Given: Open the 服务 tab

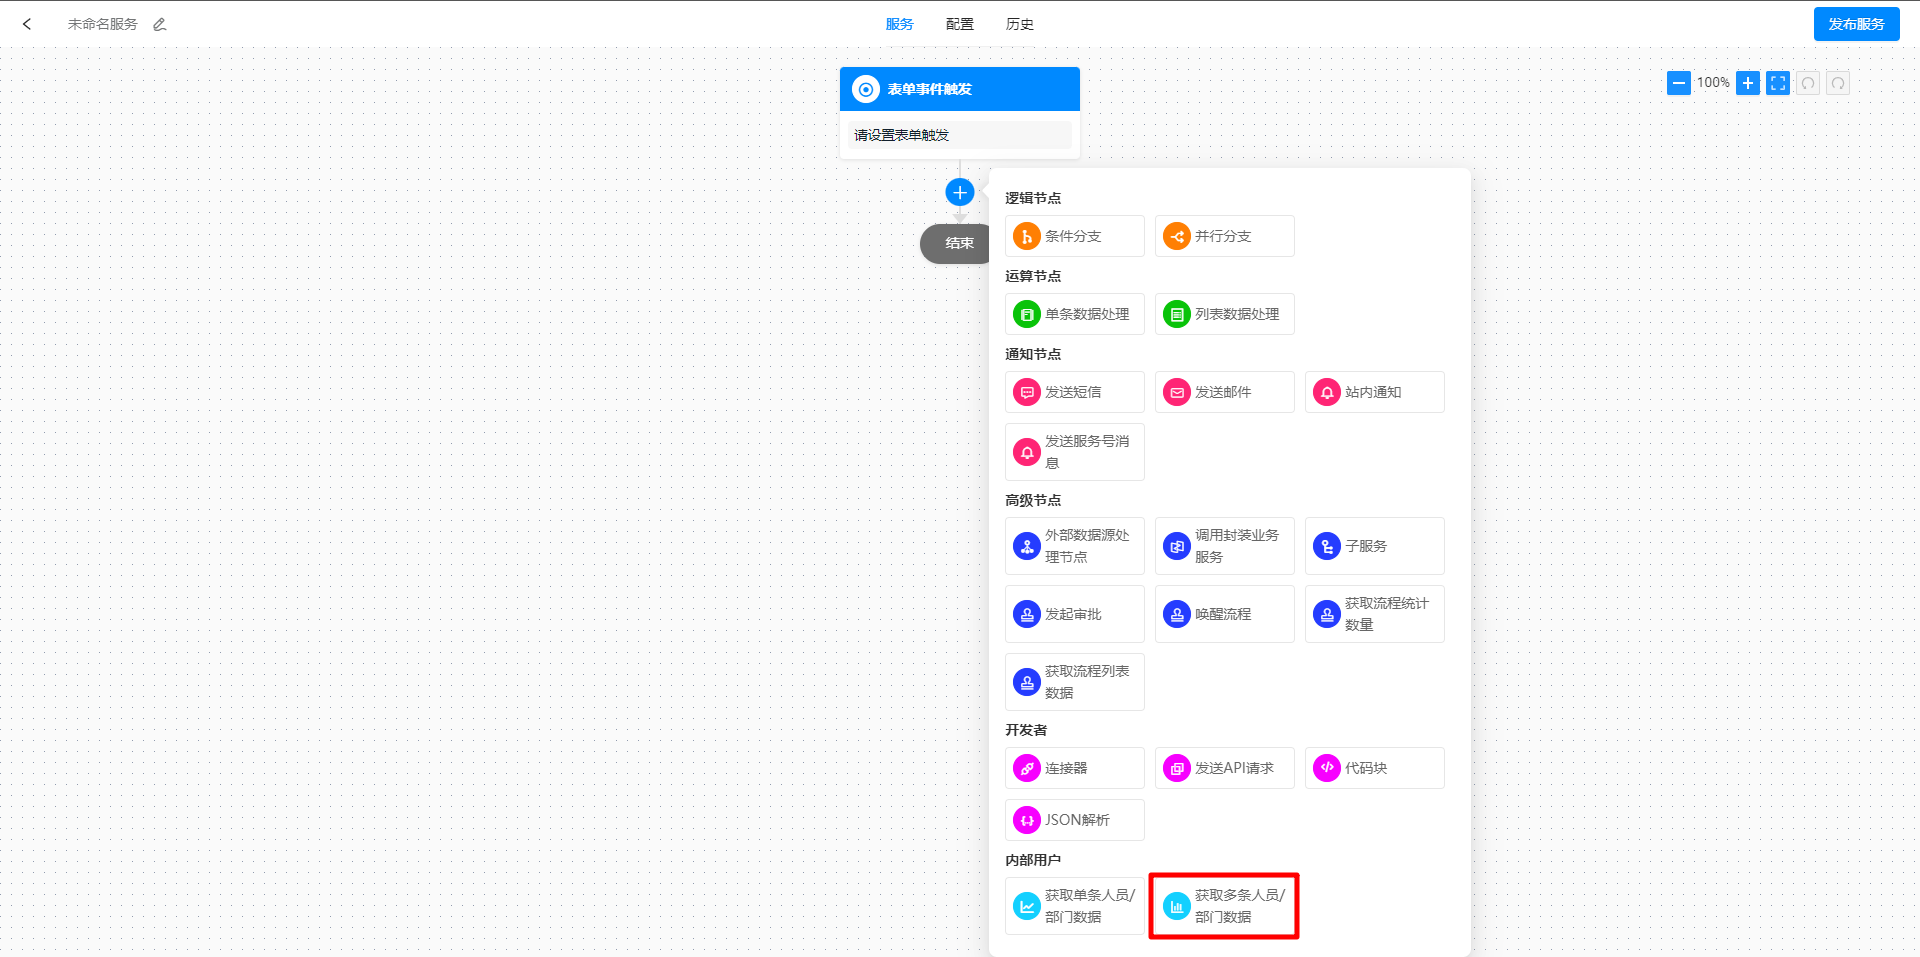Looking at the screenshot, I should [900, 24].
